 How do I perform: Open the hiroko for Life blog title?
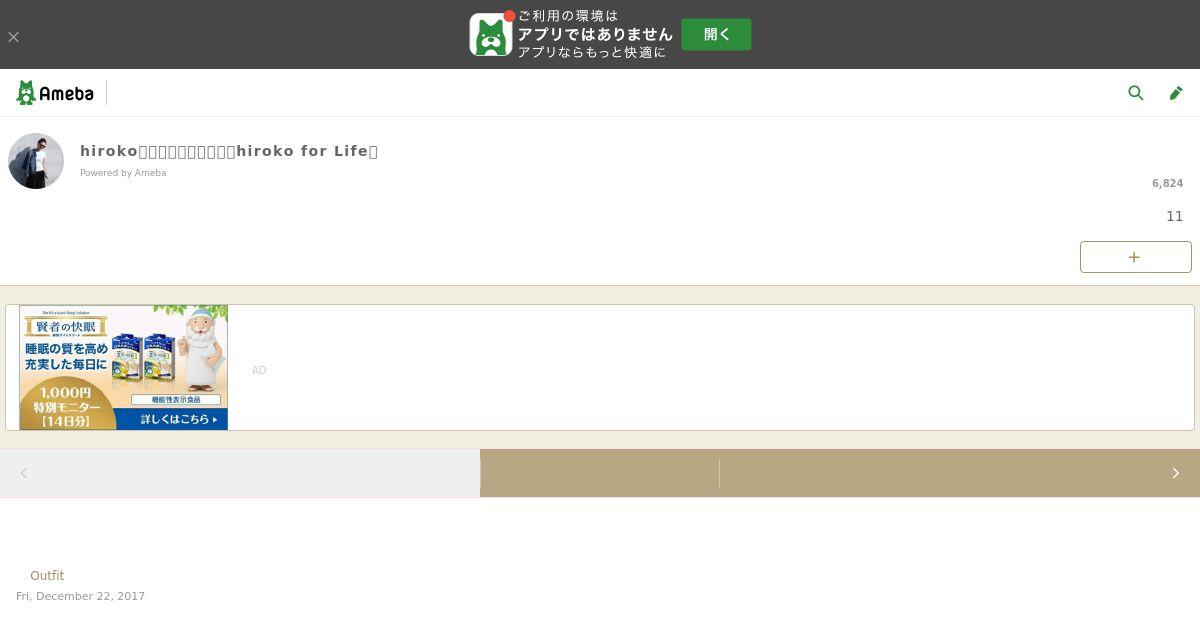[229, 151]
